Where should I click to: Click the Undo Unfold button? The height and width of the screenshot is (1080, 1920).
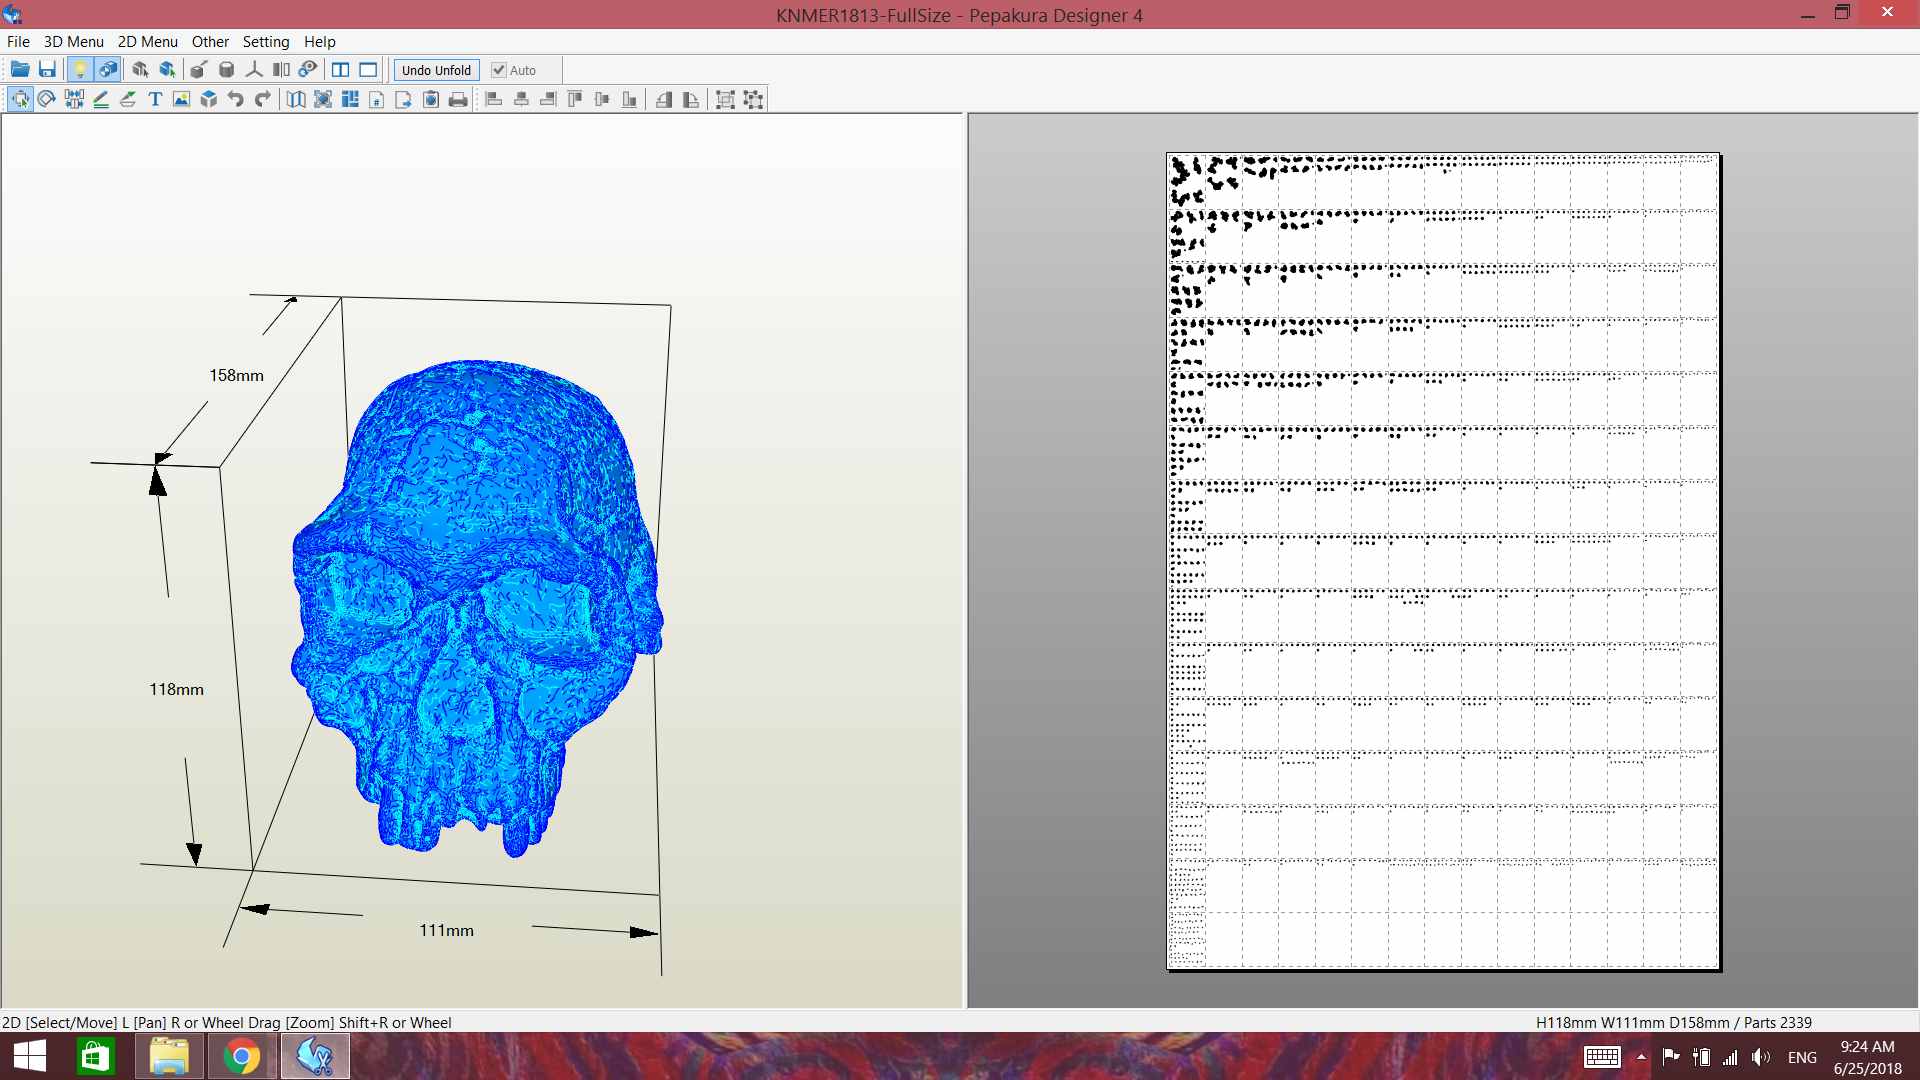coord(436,70)
